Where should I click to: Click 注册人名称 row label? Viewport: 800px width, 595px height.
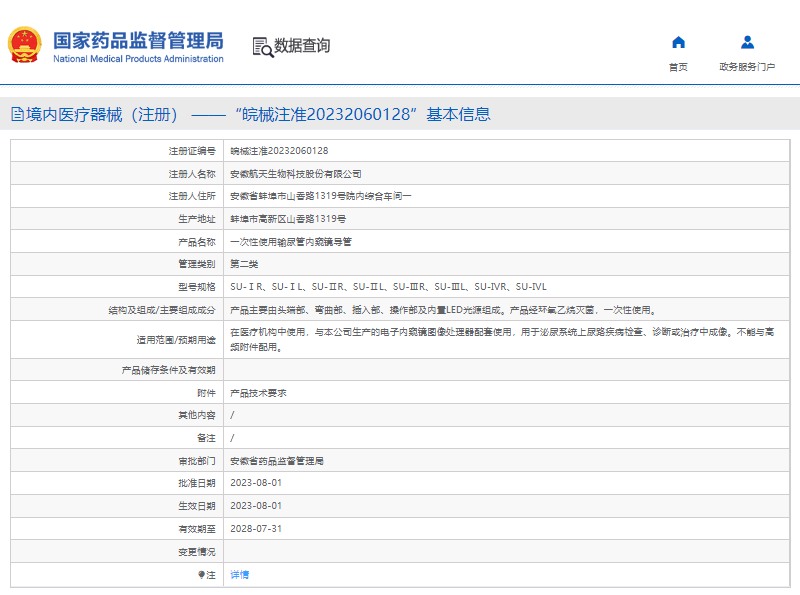point(192,174)
